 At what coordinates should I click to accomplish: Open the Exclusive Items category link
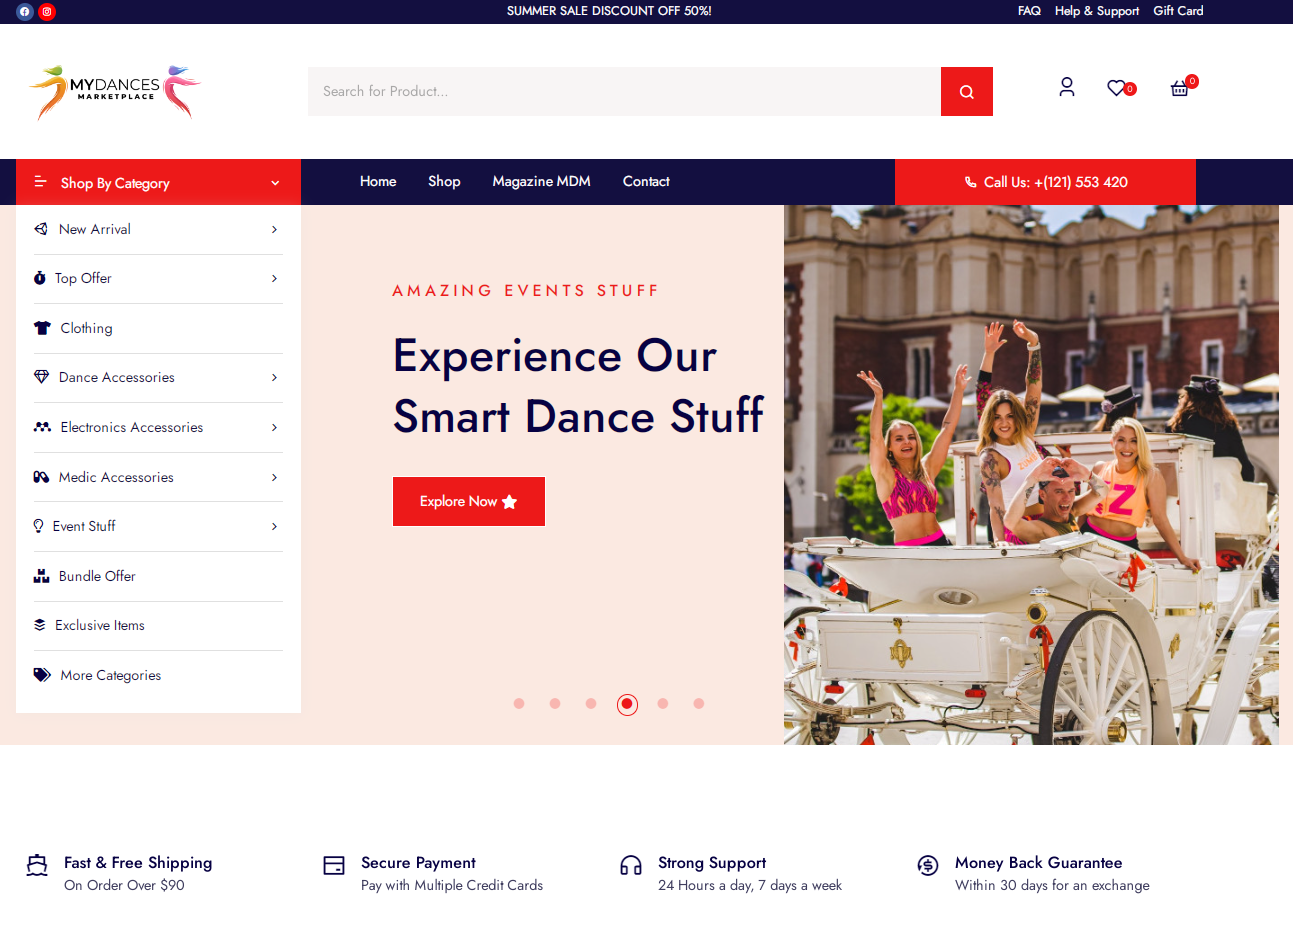(100, 625)
